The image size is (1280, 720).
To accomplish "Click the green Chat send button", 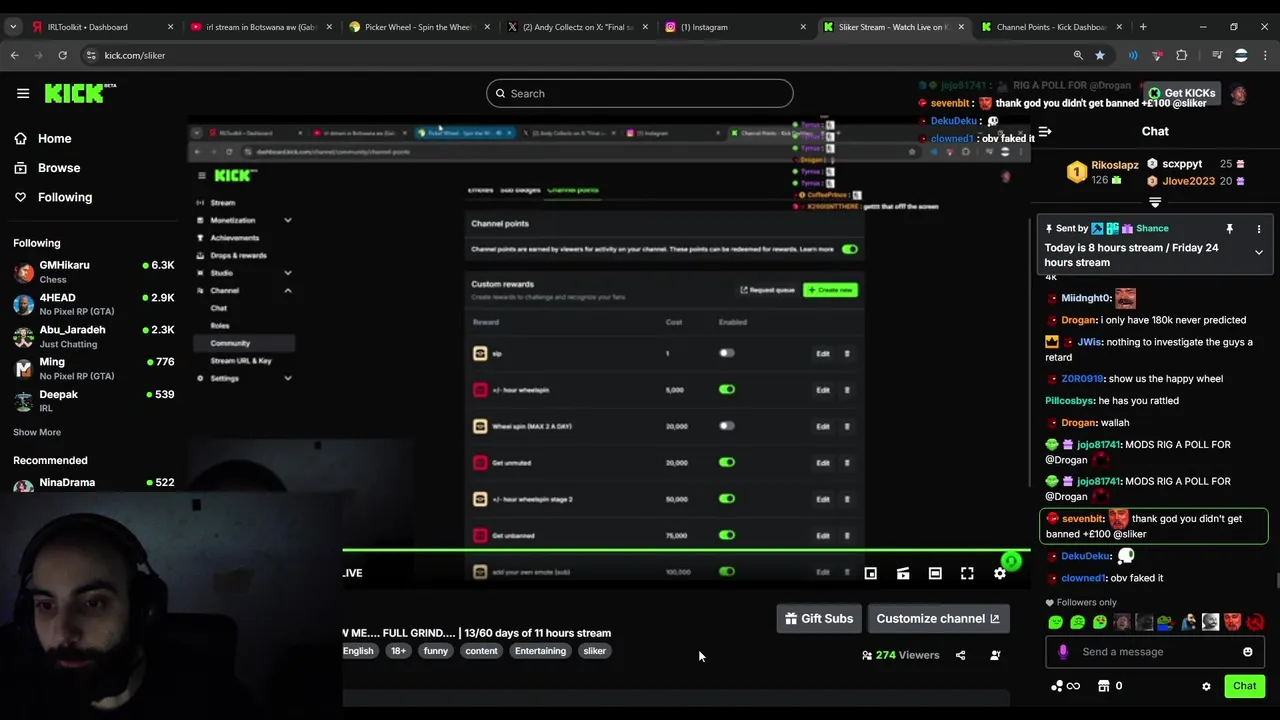I will (1244, 686).
